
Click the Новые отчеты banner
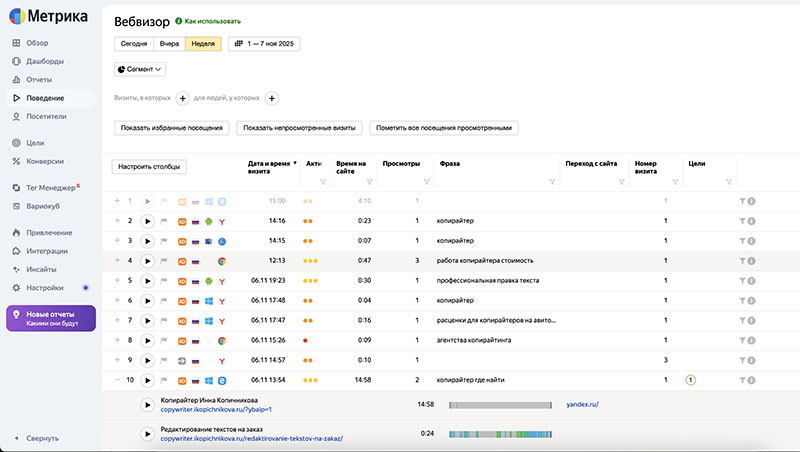pyautogui.click(x=51, y=318)
